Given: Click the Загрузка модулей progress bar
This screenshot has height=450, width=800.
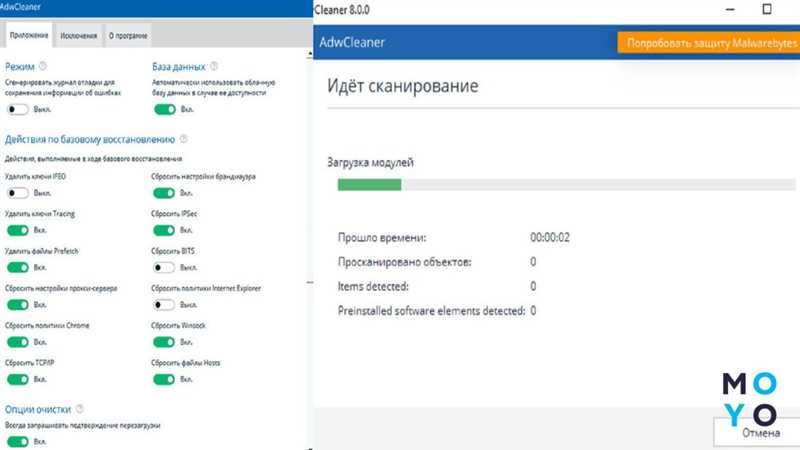Looking at the screenshot, I should (566, 185).
